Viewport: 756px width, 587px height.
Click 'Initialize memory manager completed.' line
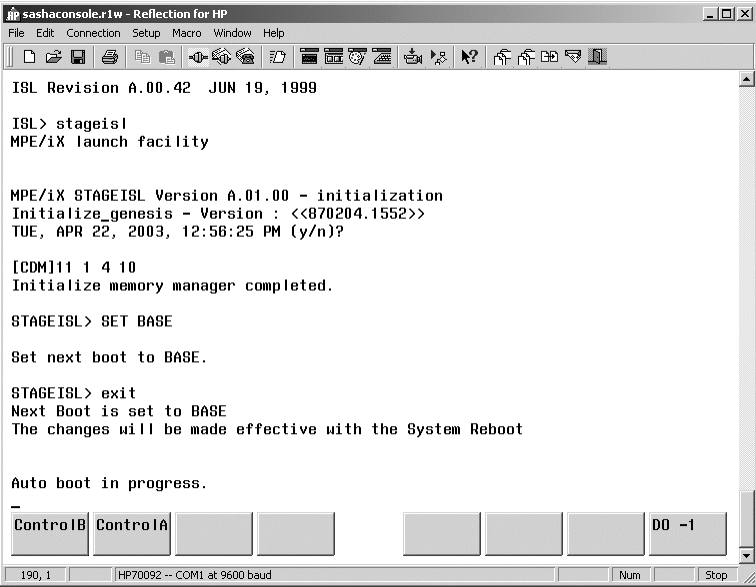coord(172,286)
